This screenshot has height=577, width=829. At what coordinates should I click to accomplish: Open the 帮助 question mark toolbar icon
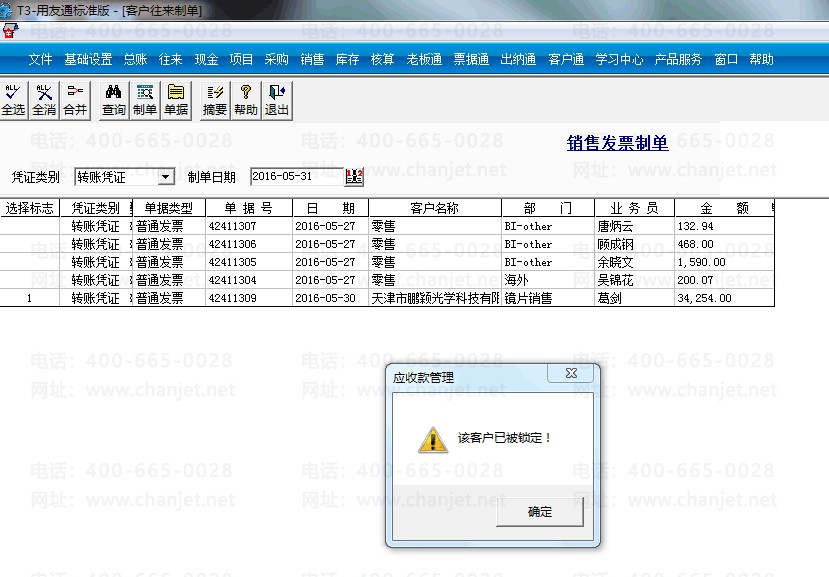point(246,100)
